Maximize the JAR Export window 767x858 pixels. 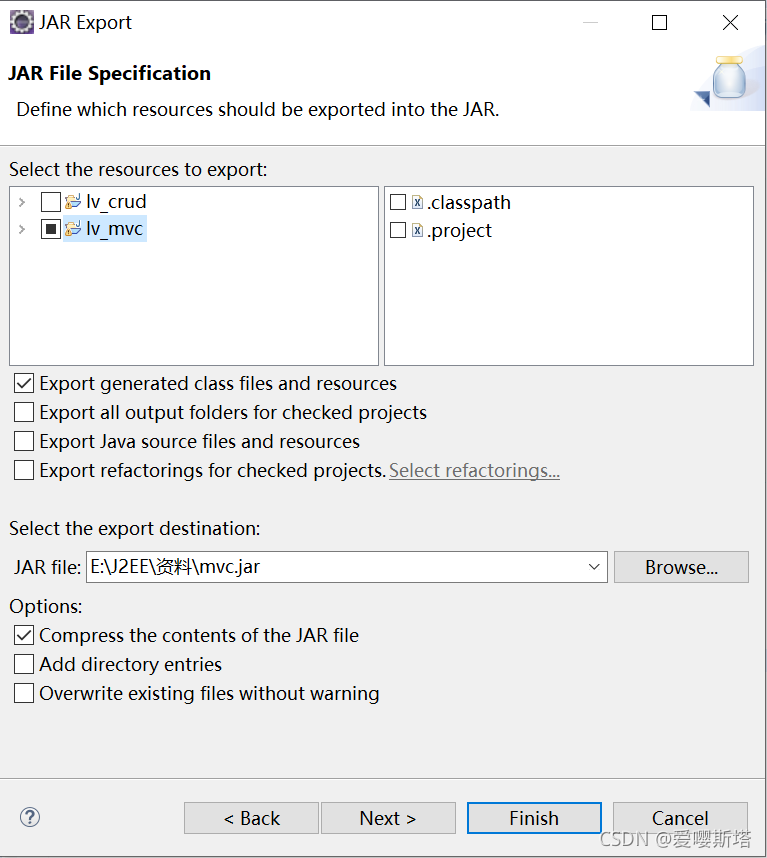[x=659, y=22]
